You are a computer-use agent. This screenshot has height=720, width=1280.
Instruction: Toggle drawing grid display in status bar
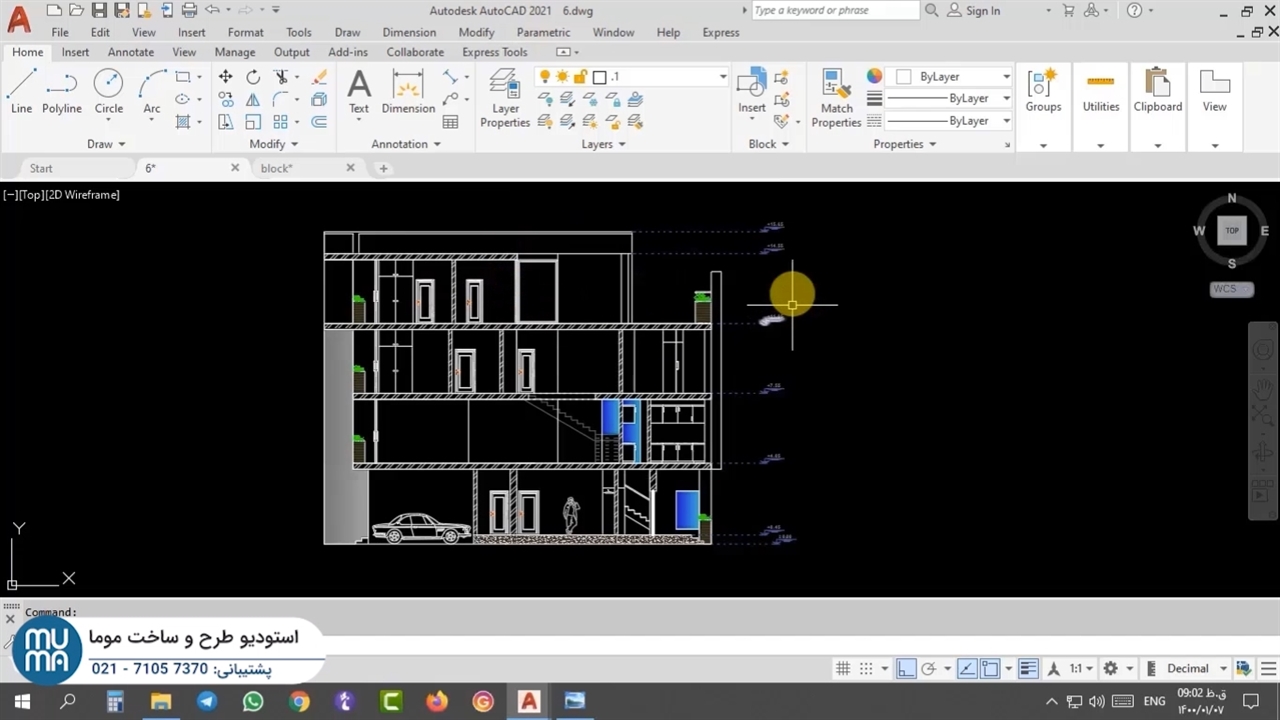coord(843,669)
